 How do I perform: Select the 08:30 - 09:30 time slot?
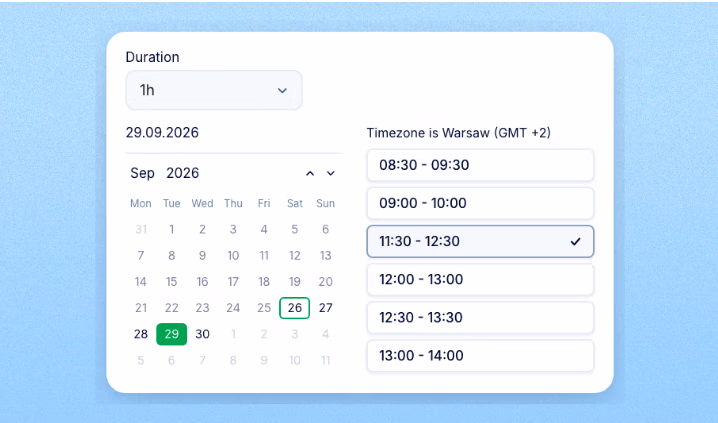tap(480, 165)
